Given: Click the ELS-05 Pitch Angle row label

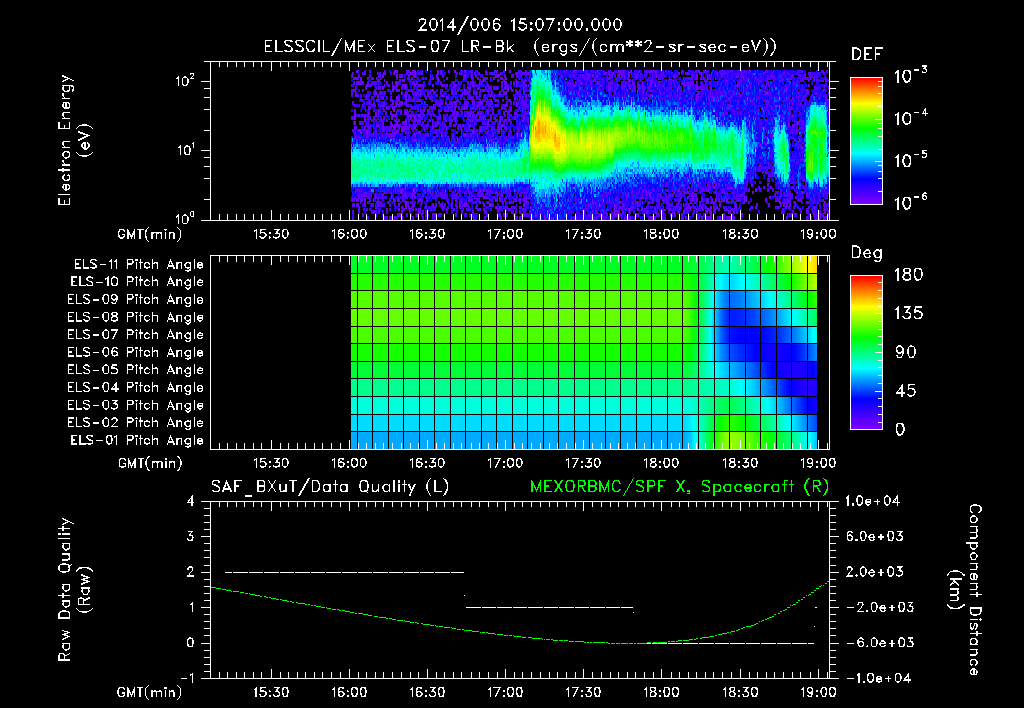Looking at the screenshot, I should point(136,370).
